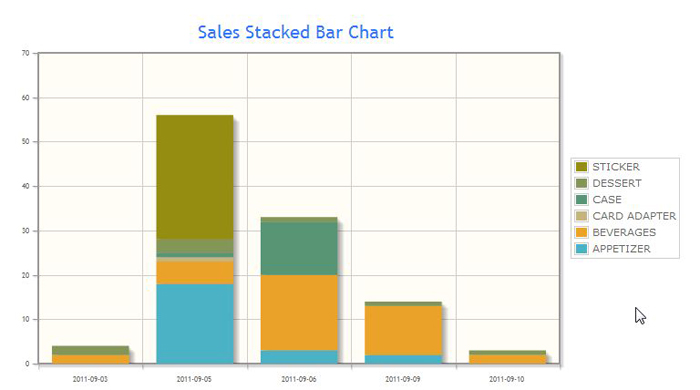The width and height of the screenshot is (700, 390).
Task: Click the CARD ADAPTER legend swatch
Action: pos(581,216)
